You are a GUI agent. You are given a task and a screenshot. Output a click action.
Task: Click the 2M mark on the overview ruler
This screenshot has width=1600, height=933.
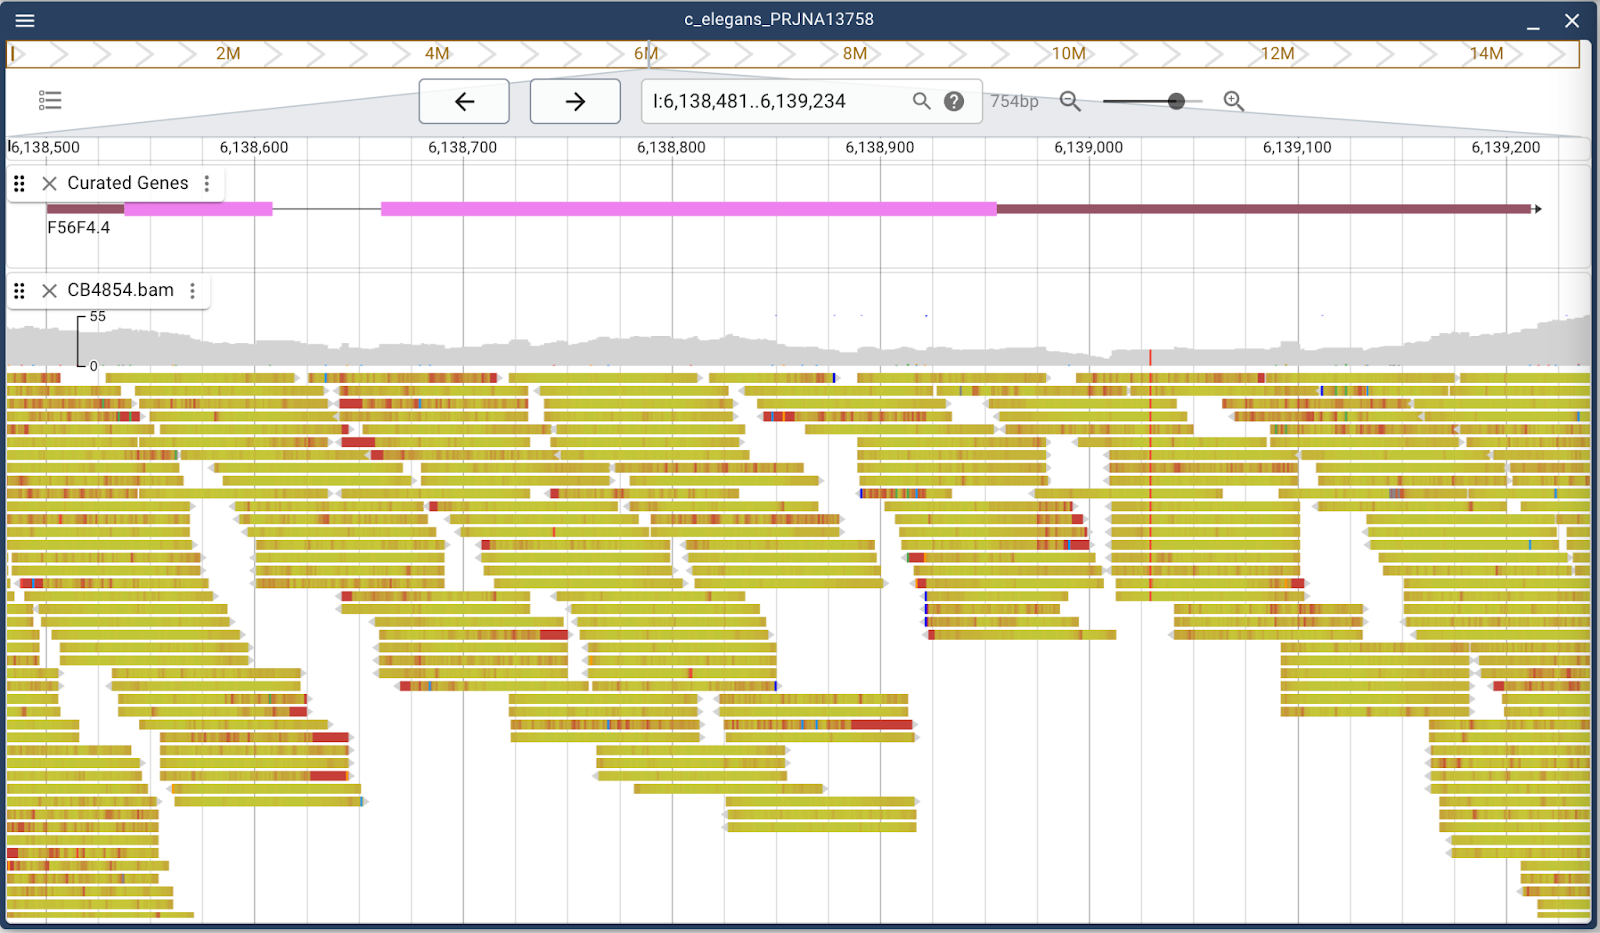coord(228,53)
